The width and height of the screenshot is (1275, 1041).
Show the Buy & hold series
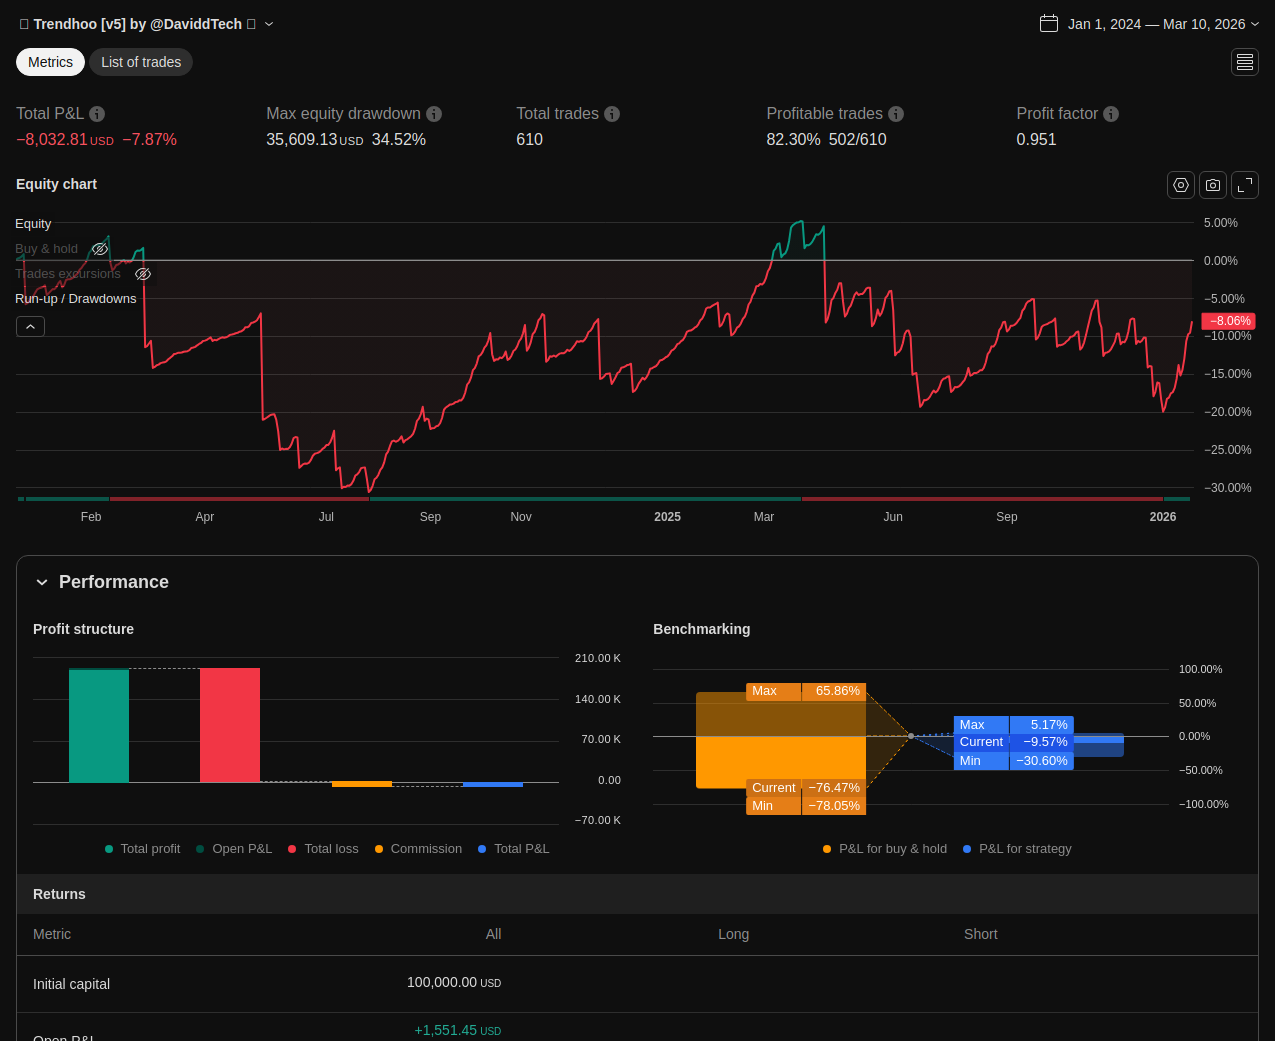click(x=100, y=249)
